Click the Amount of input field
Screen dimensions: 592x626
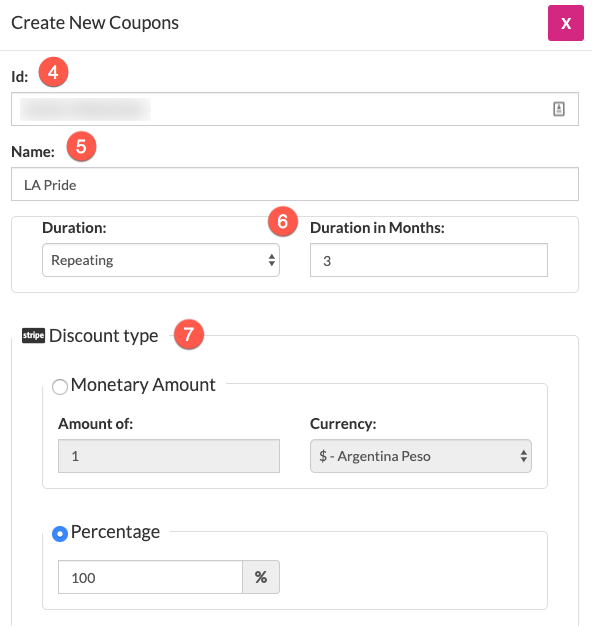[x=169, y=456]
